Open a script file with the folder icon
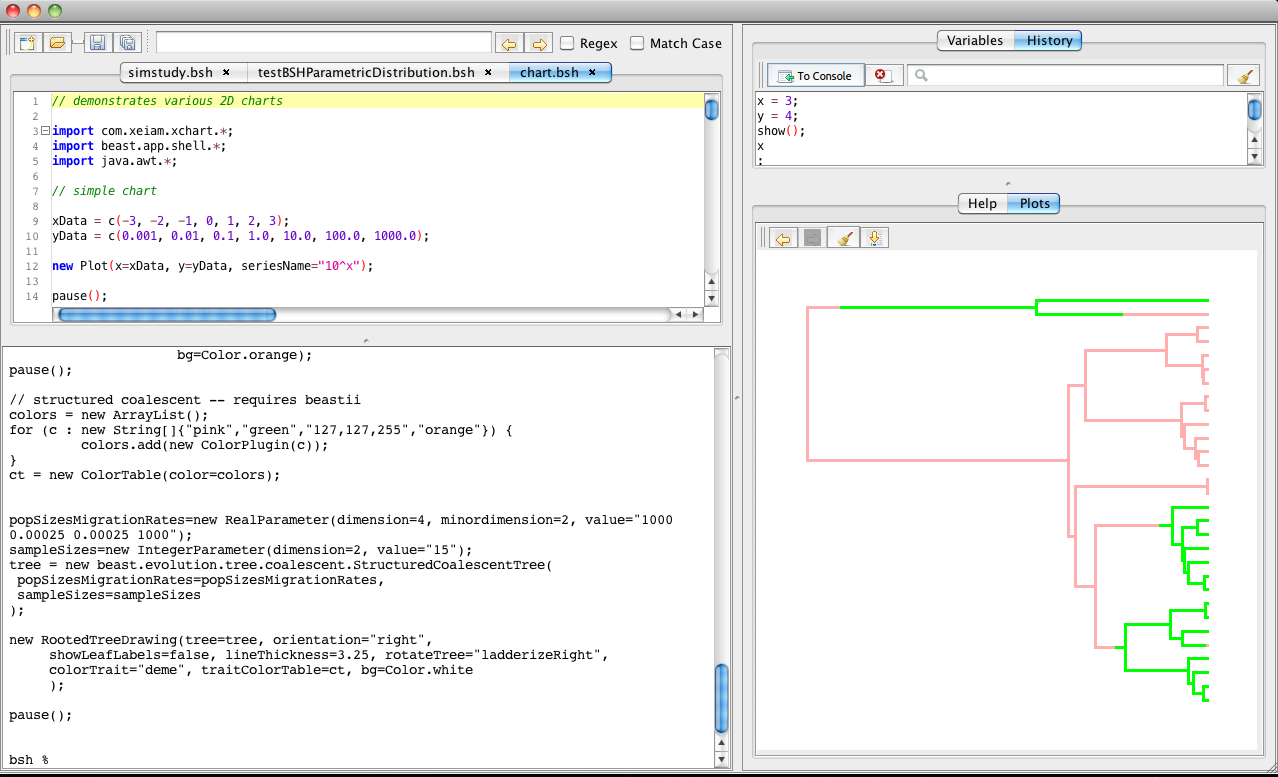 tap(57, 43)
